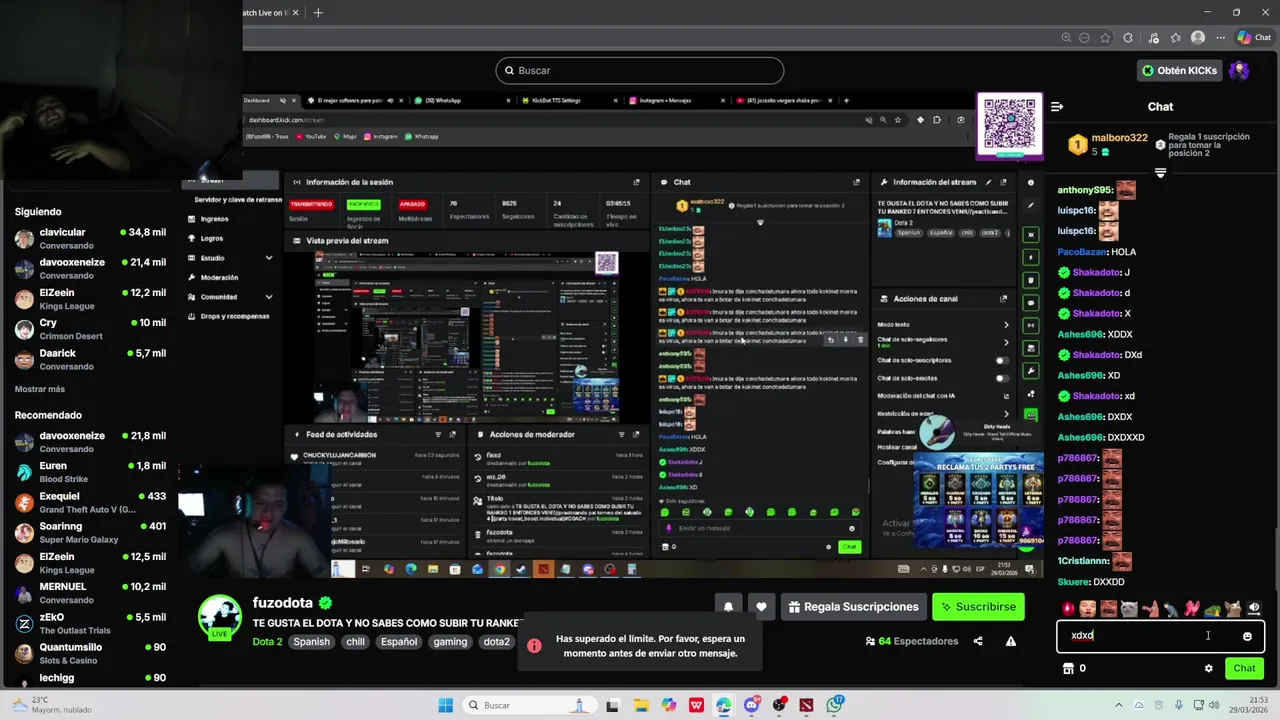Click fuzodota channel name
Image resolution: width=1280 pixels, height=720 pixels.
(283, 603)
